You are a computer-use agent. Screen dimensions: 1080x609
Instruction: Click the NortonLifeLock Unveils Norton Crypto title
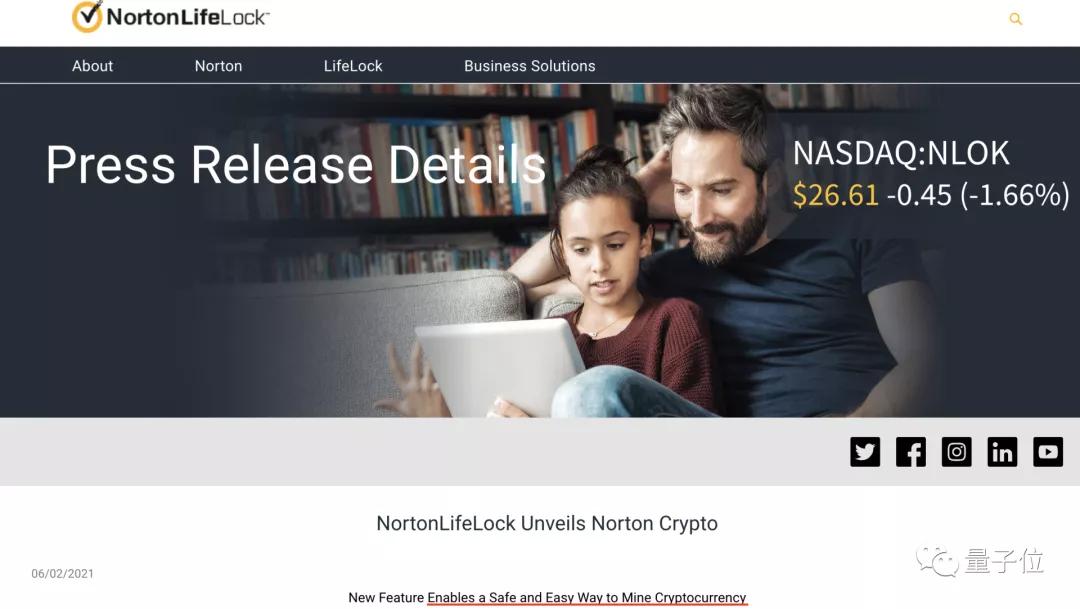pyautogui.click(x=547, y=524)
